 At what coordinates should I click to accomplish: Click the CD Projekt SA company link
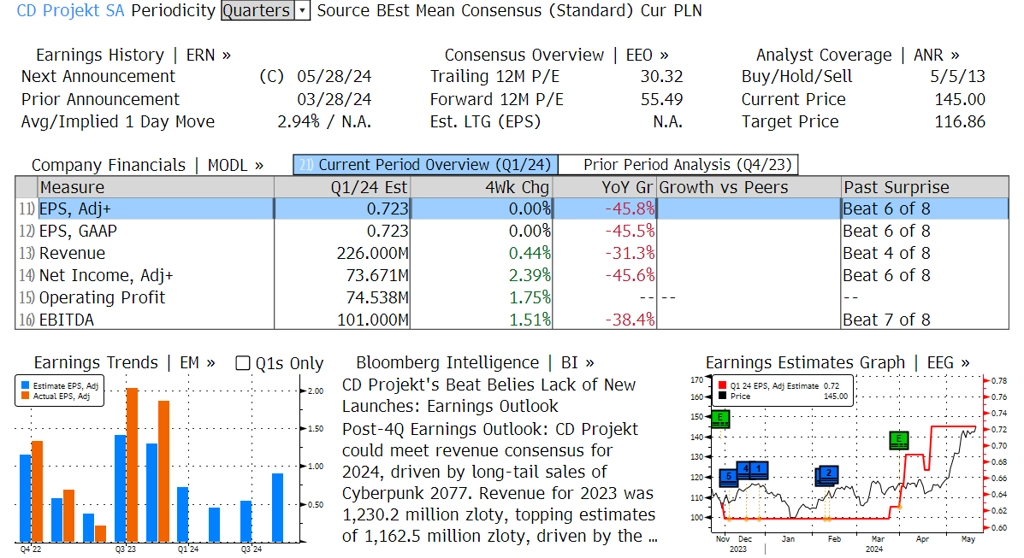(71, 10)
